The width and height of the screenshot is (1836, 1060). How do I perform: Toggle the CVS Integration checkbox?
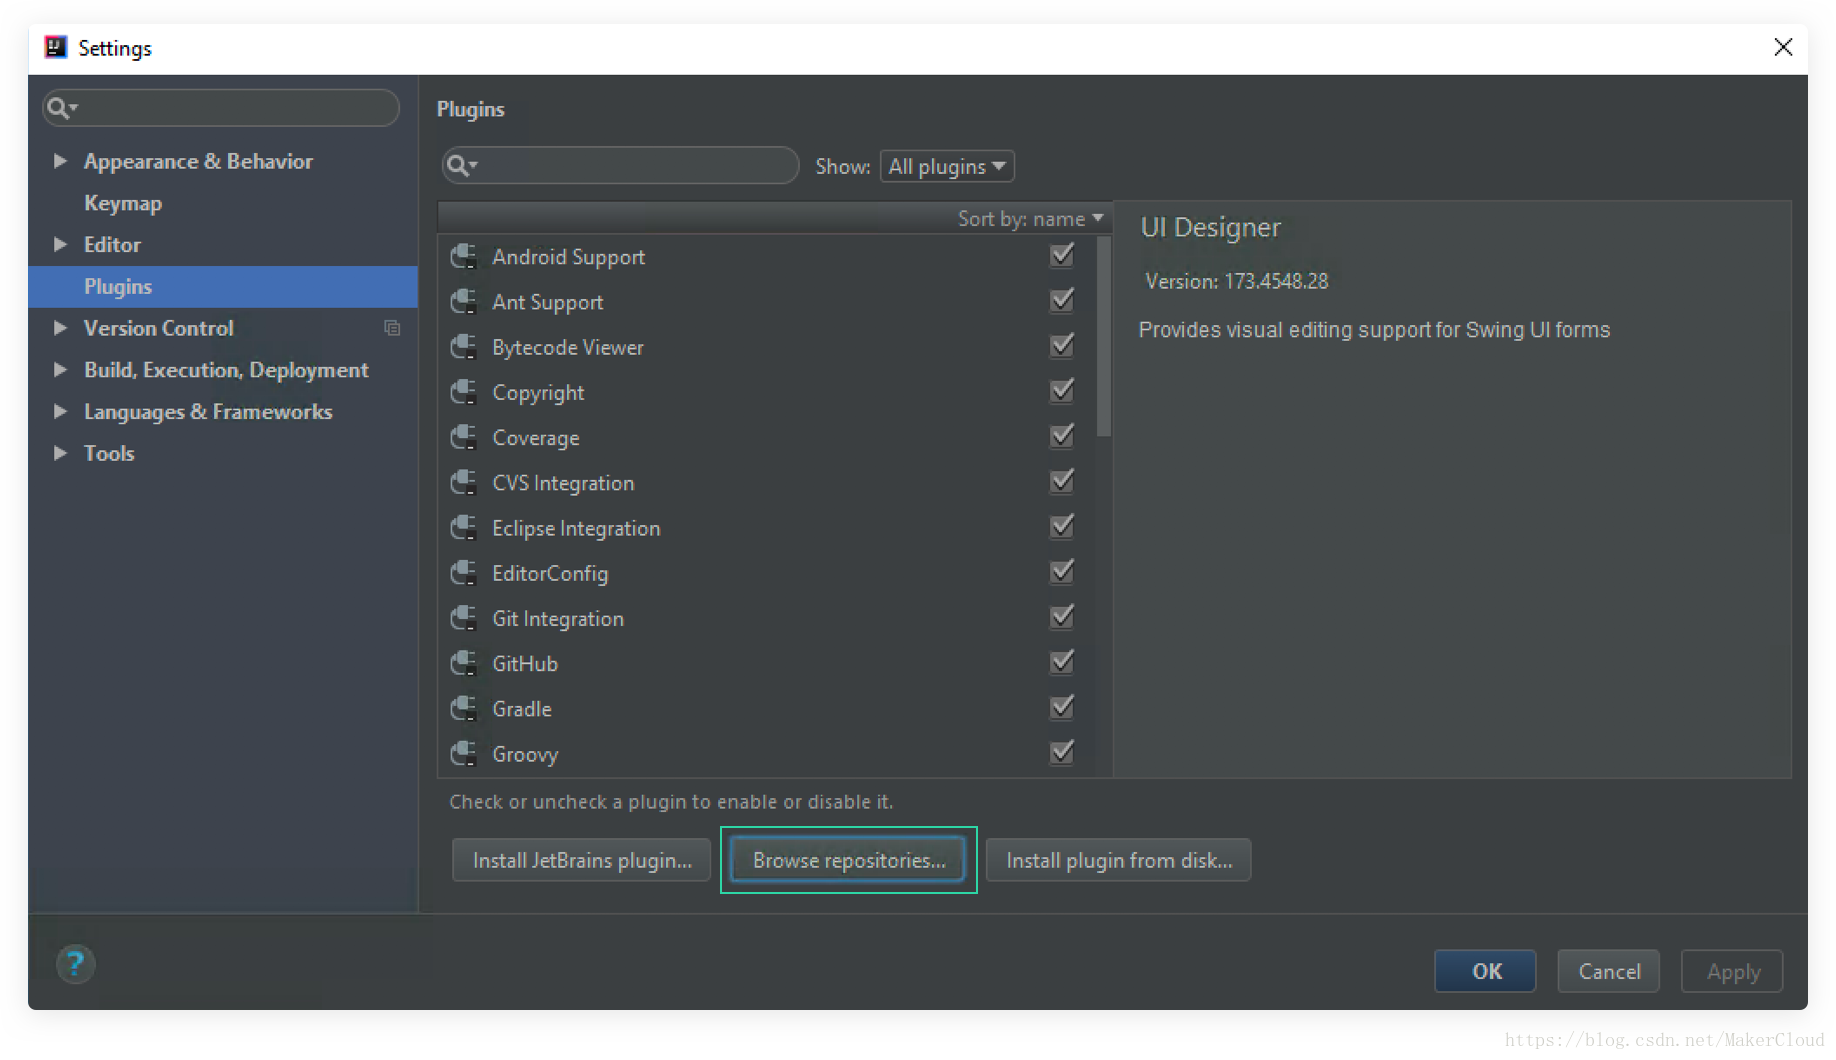(x=1062, y=482)
